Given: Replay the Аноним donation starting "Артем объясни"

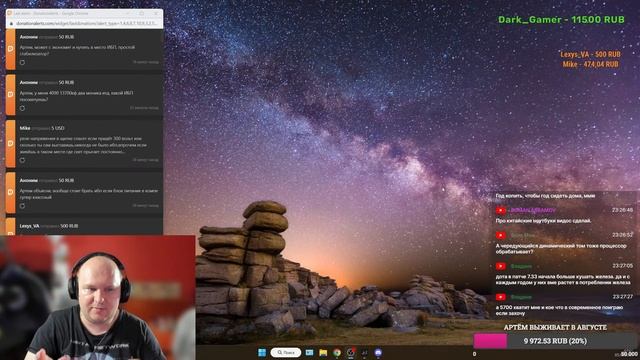Looking at the screenshot, I should point(22,206).
